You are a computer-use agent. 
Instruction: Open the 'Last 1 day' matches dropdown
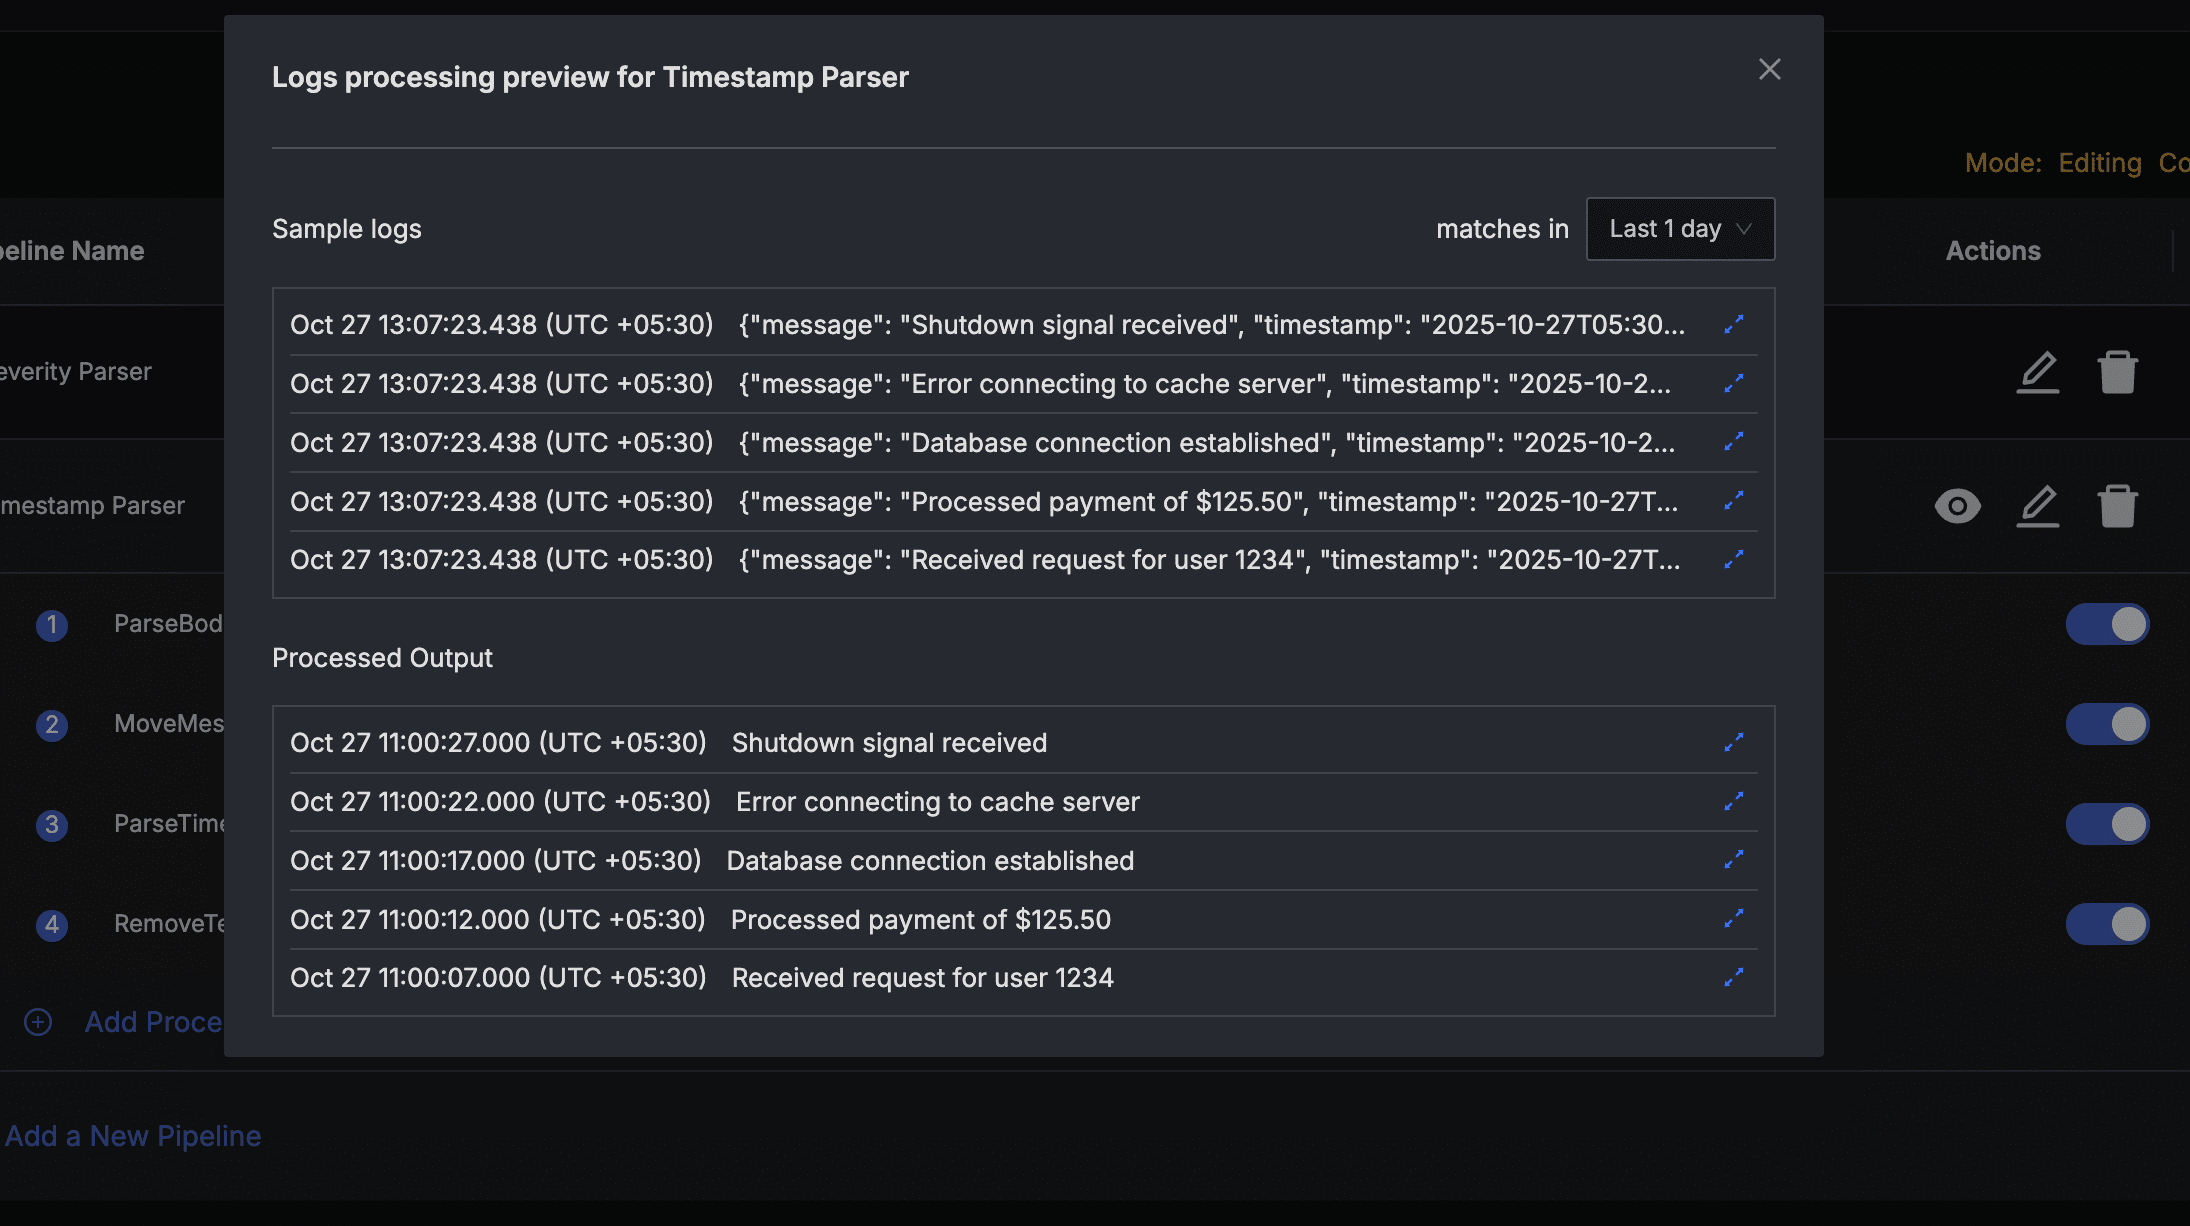tap(1680, 229)
